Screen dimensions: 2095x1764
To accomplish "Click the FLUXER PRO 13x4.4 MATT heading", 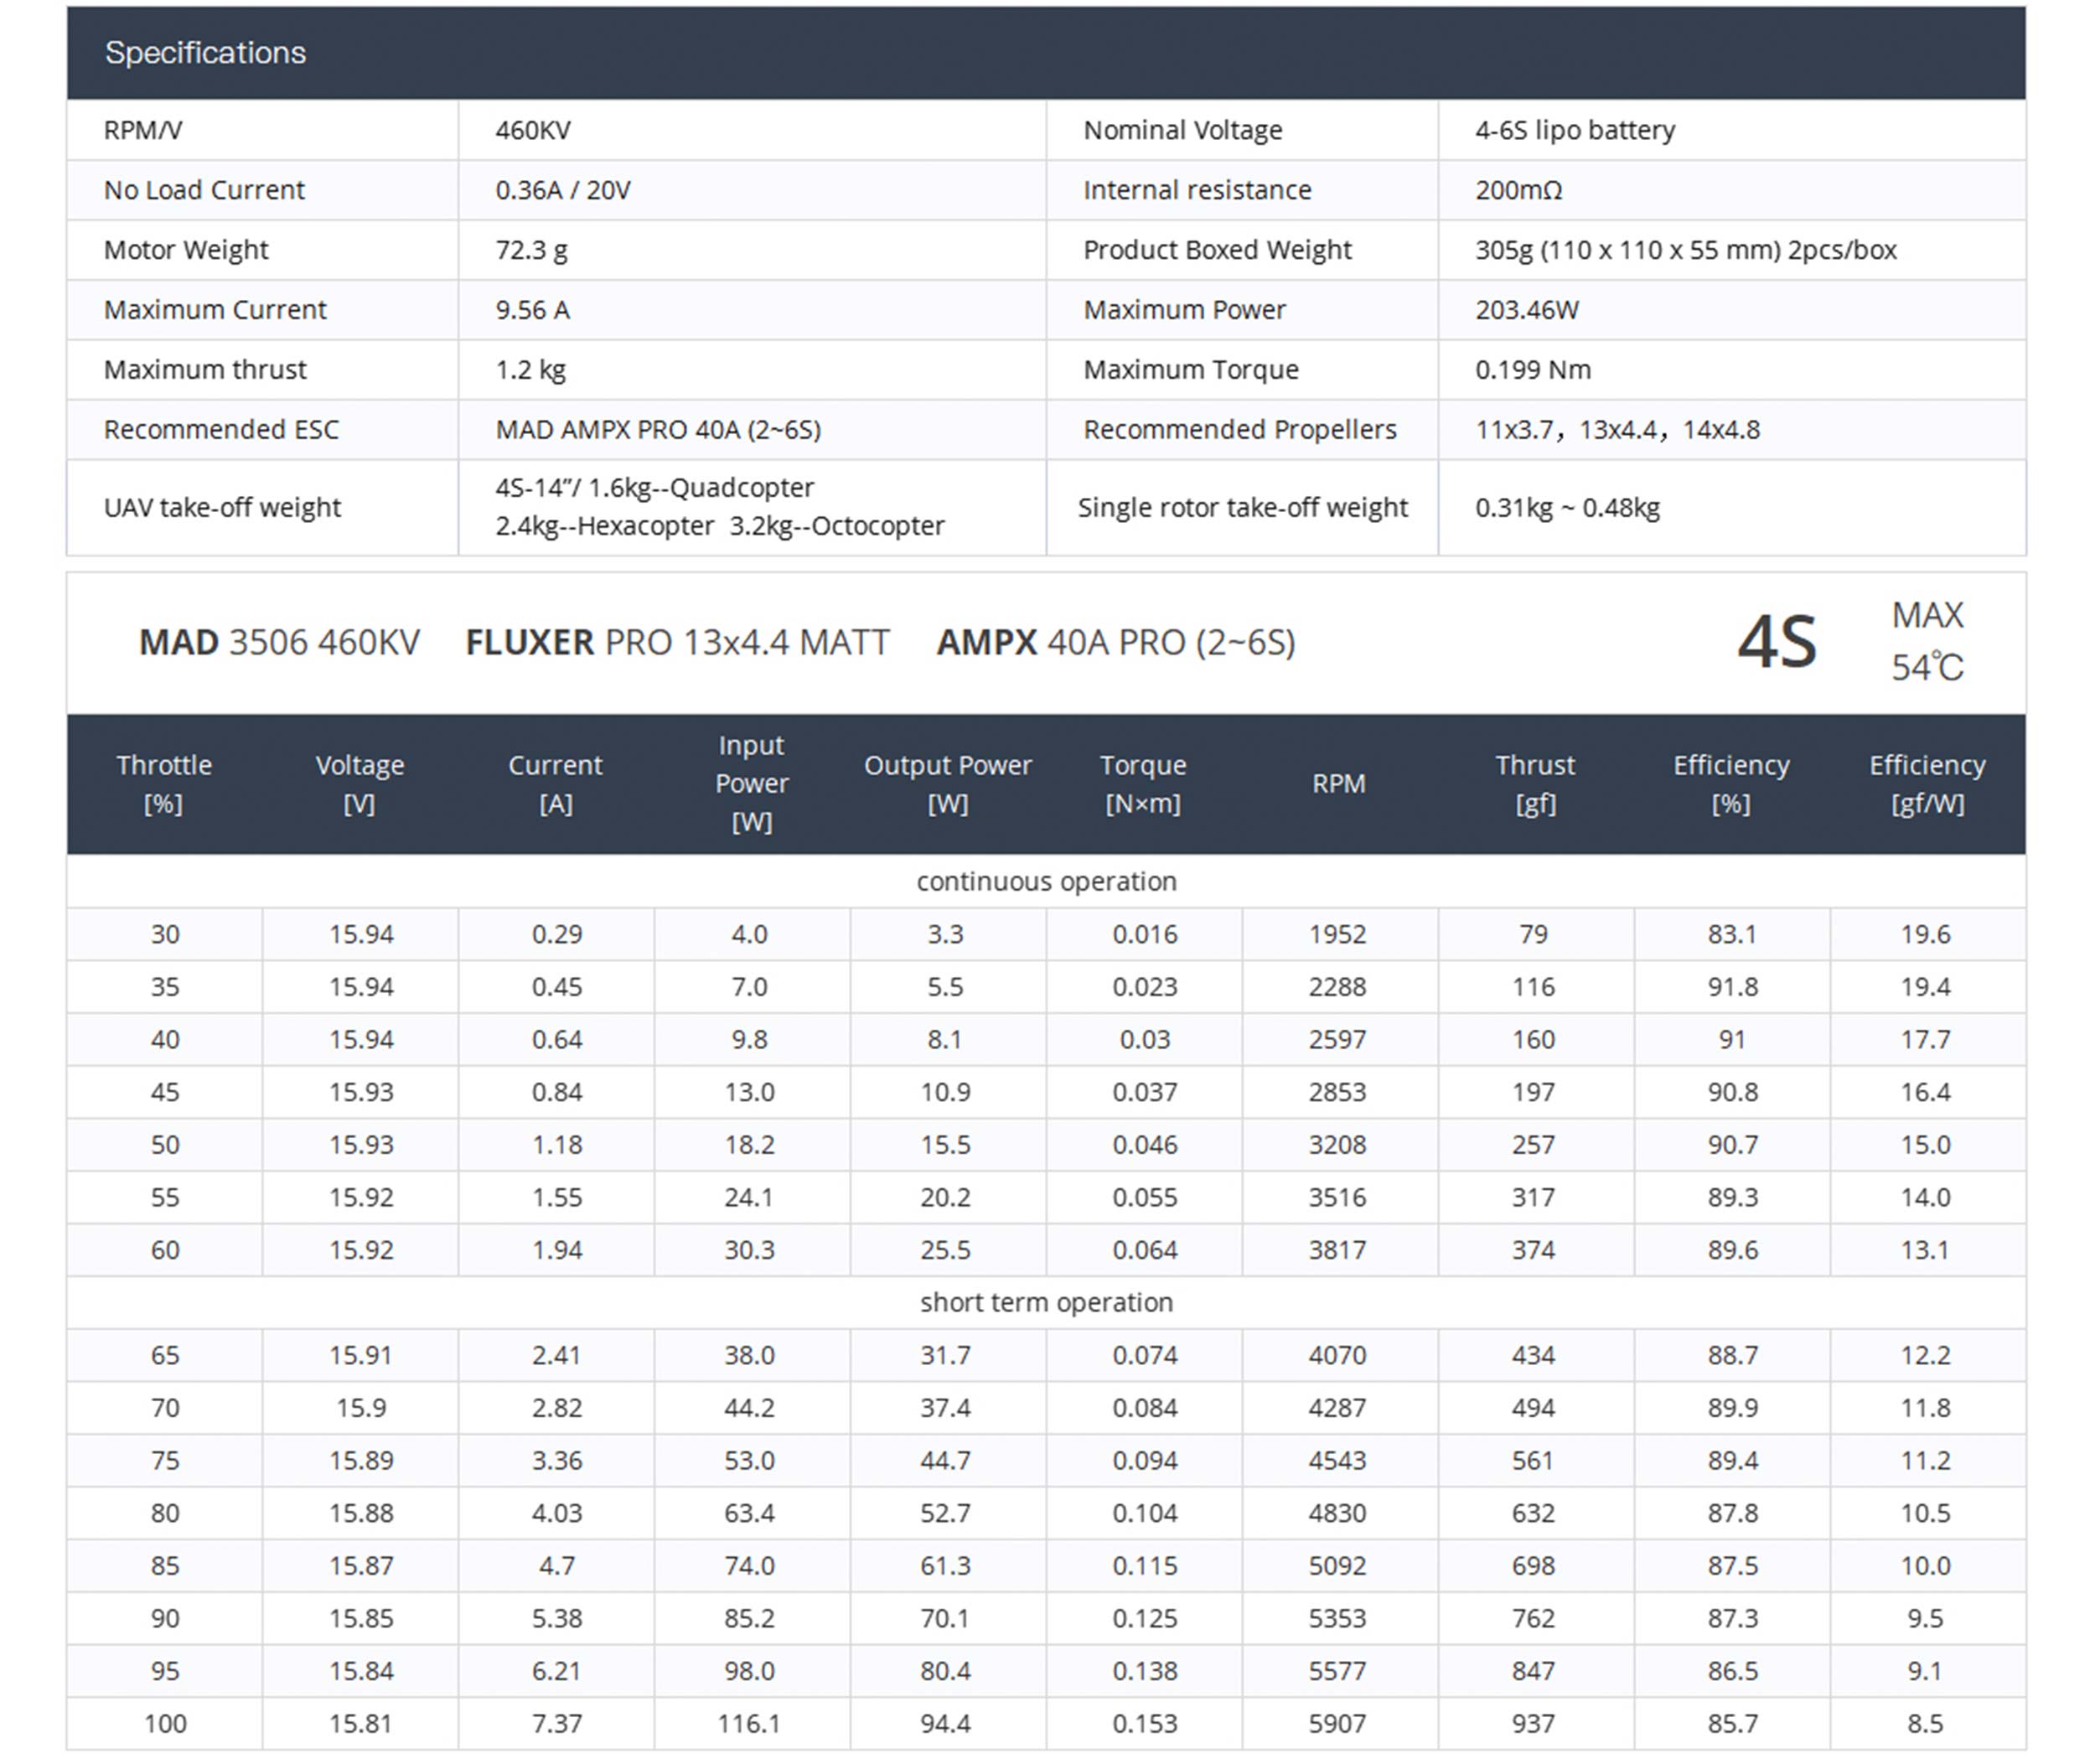I will click(x=677, y=642).
